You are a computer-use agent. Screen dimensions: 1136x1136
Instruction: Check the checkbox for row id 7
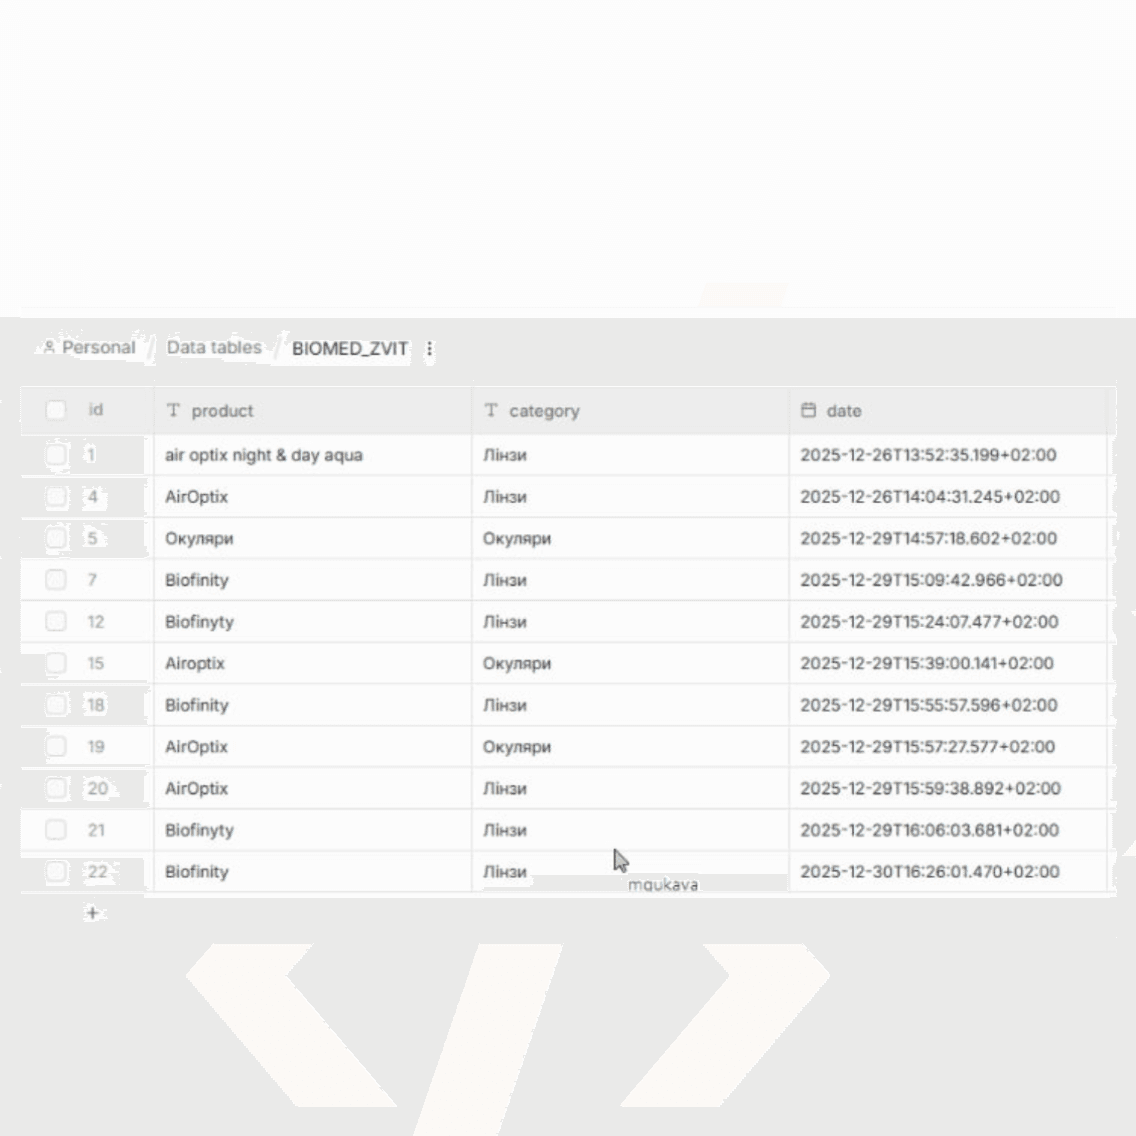click(56, 580)
